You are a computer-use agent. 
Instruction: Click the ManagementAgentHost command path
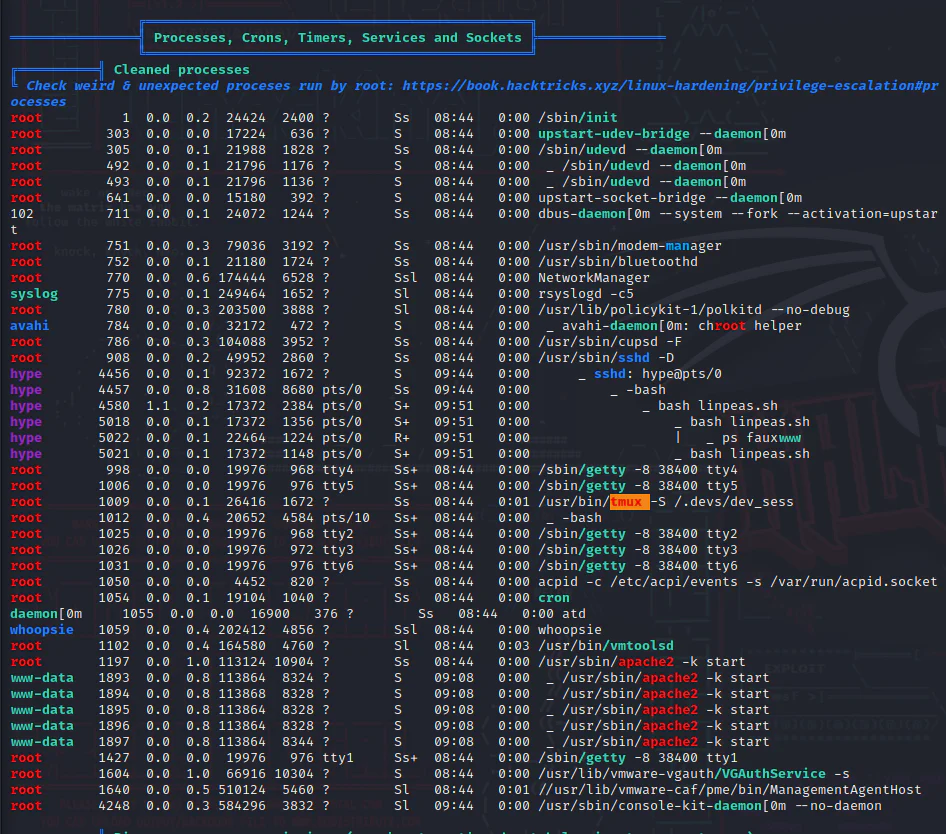[x=729, y=790]
